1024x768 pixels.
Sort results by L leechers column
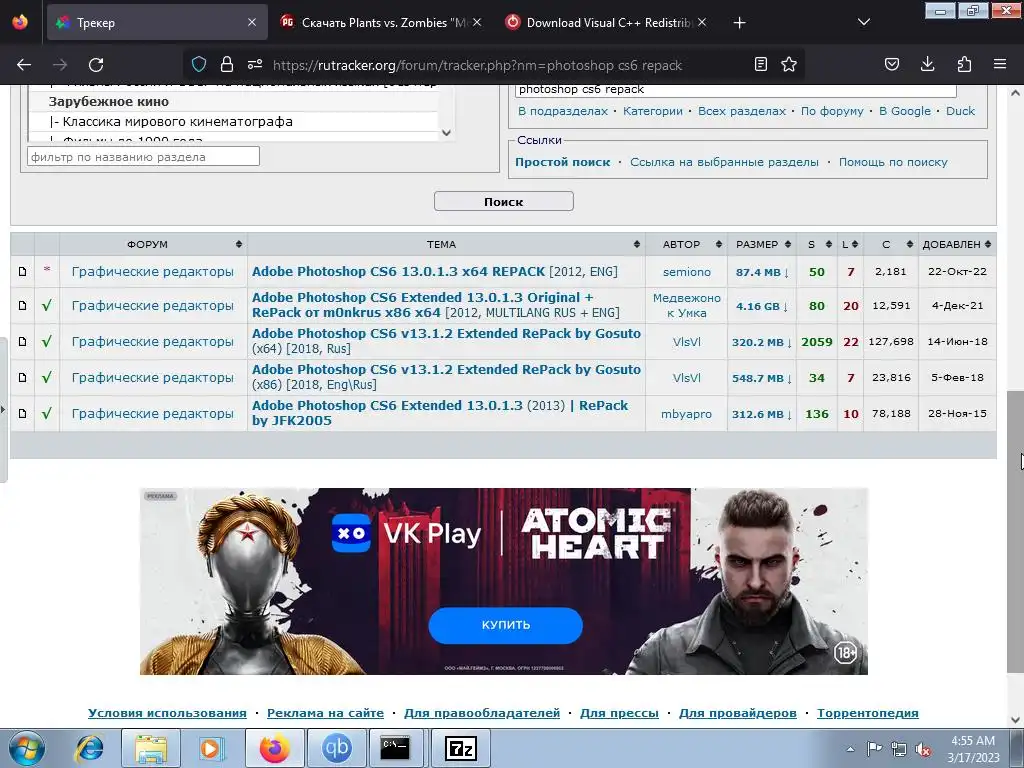[x=850, y=244]
